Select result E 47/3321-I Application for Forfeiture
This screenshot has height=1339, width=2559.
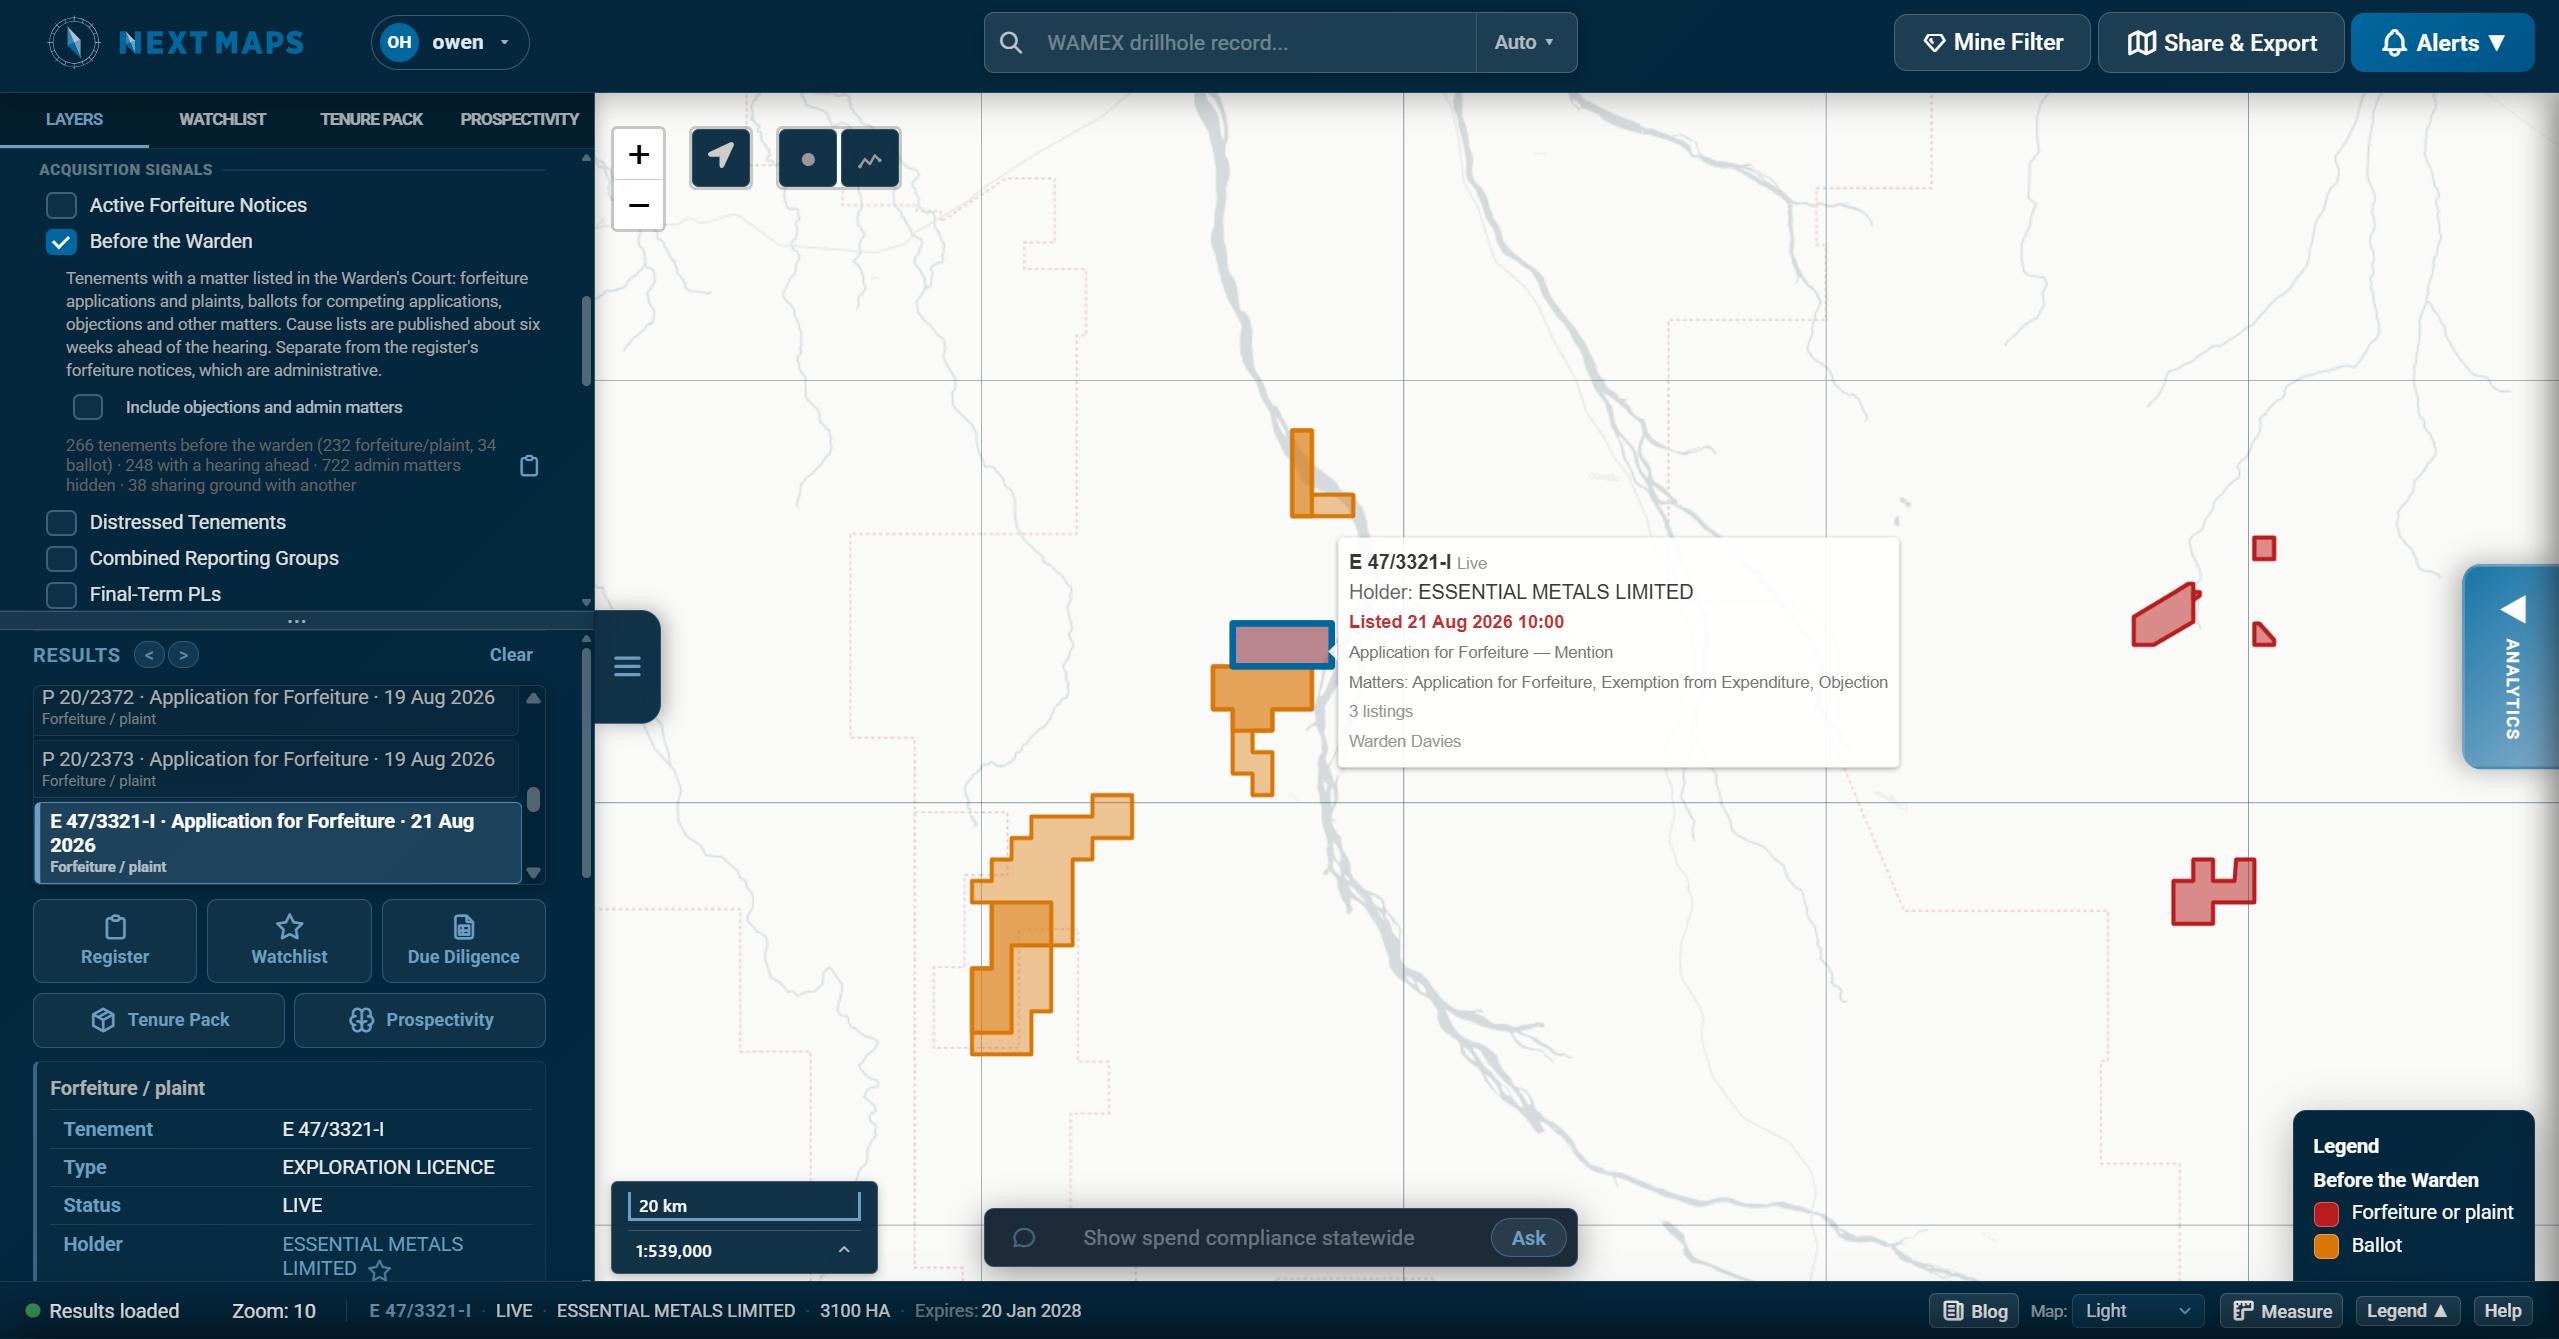(278, 843)
